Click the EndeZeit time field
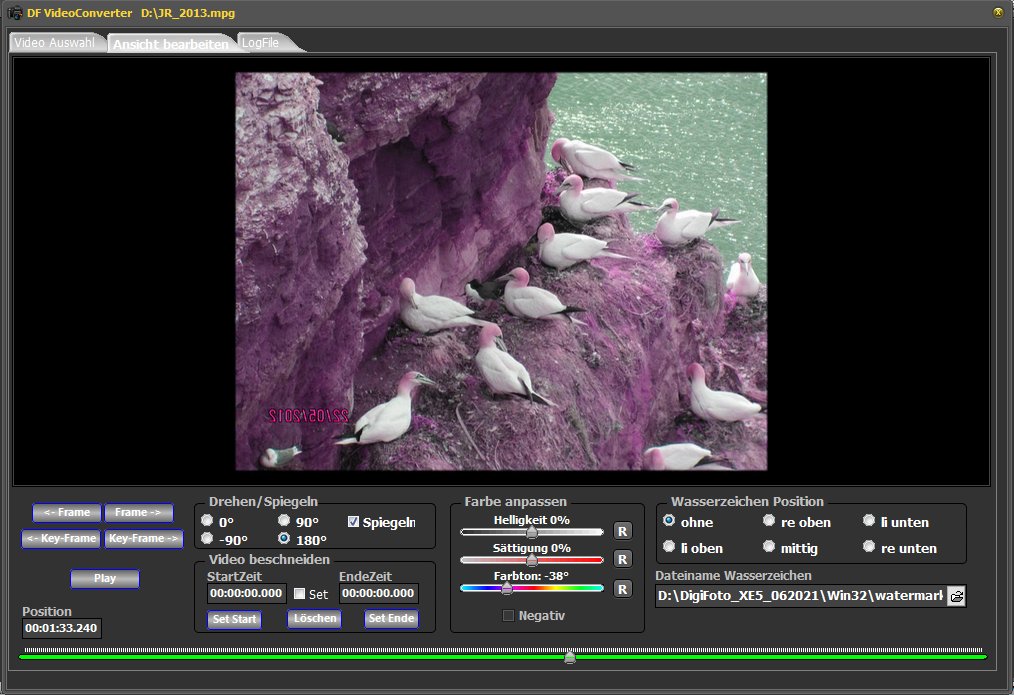 pyautogui.click(x=379, y=594)
